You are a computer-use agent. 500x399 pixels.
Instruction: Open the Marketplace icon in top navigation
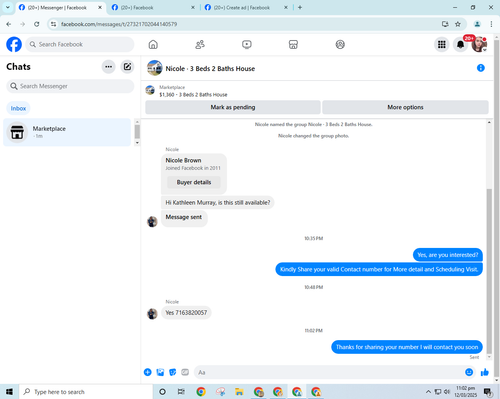pos(293,44)
